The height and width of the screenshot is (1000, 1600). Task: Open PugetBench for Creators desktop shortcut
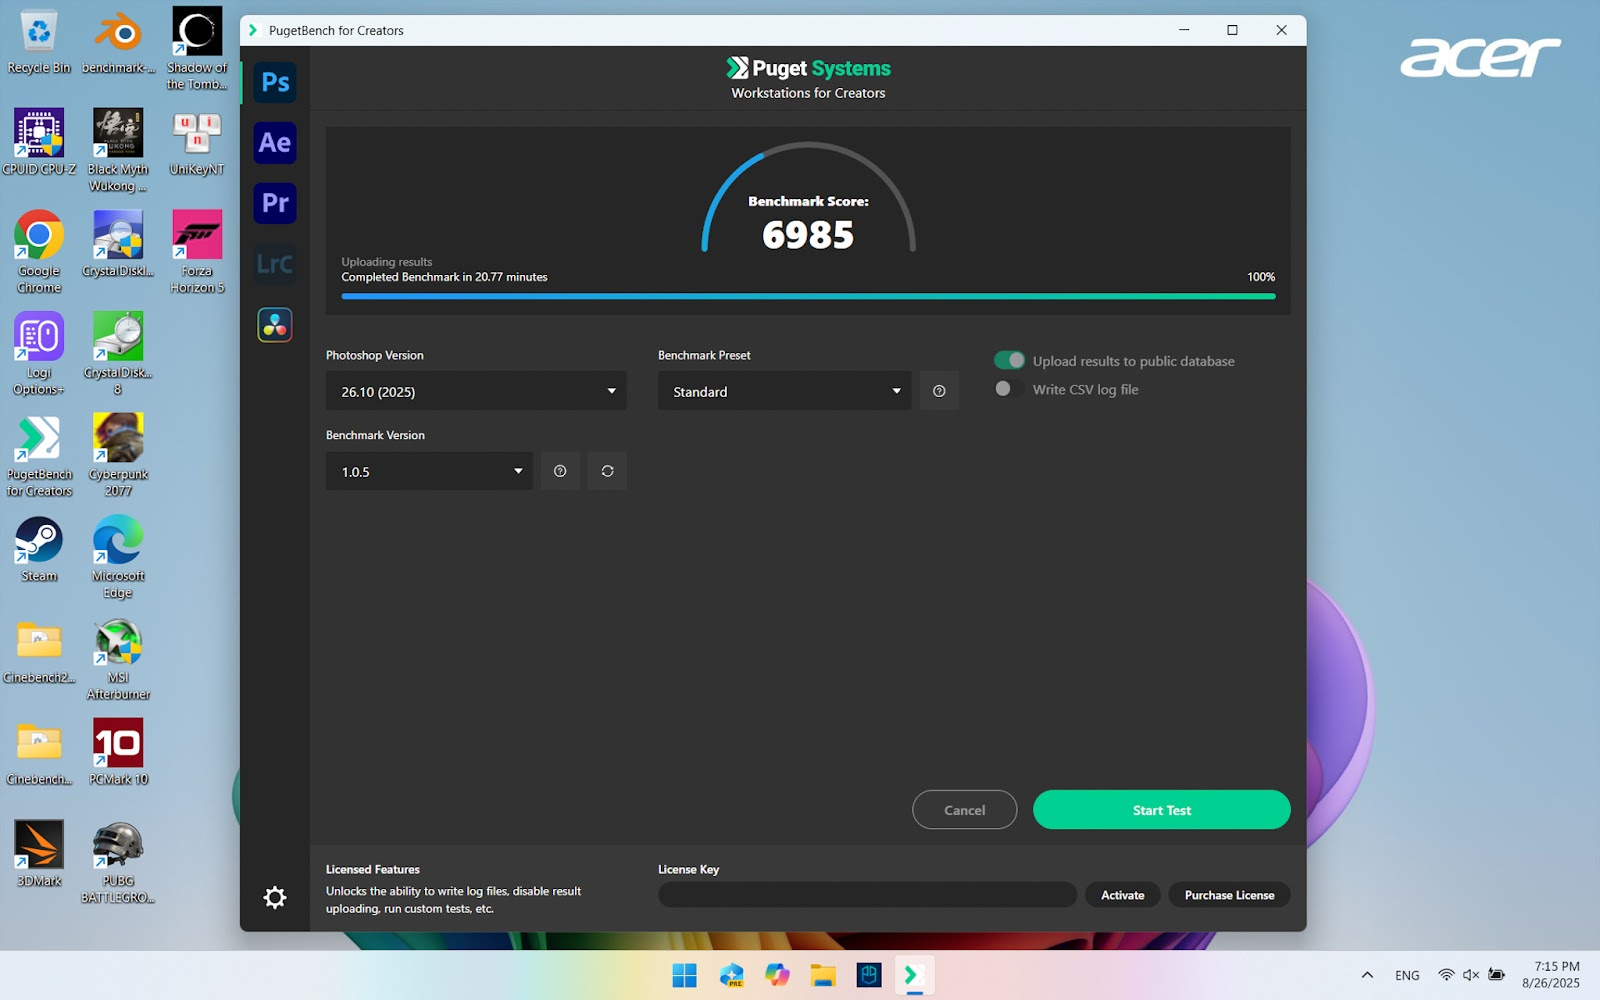pos(39,455)
